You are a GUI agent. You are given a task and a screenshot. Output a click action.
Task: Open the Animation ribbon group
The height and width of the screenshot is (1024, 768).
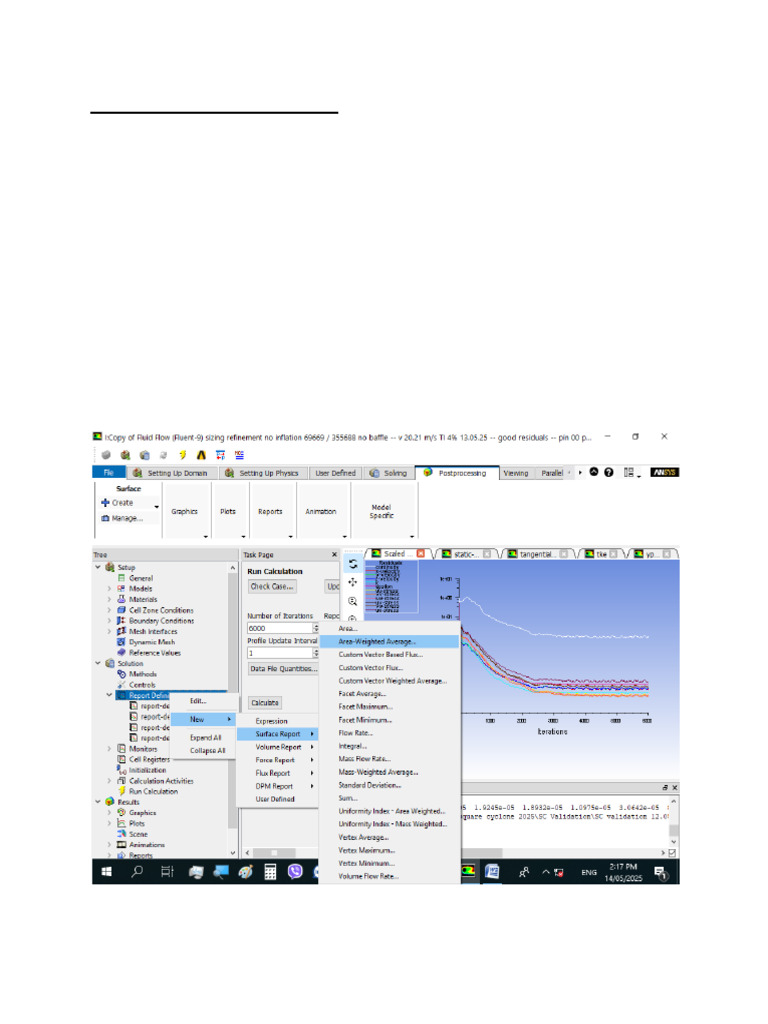pyautogui.click(x=321, y=512)
